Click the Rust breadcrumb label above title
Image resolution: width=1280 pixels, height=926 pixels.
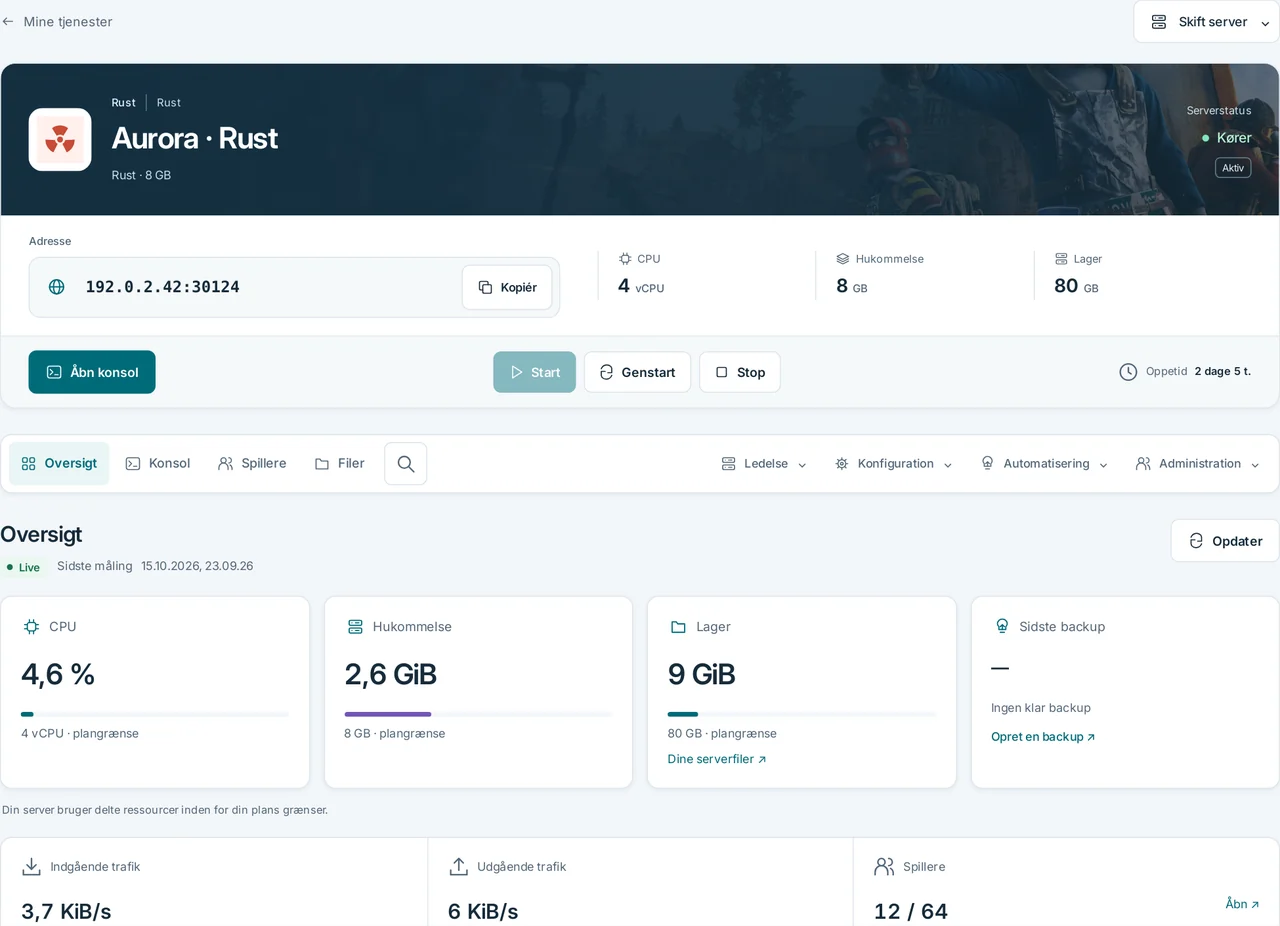[124, 102]
